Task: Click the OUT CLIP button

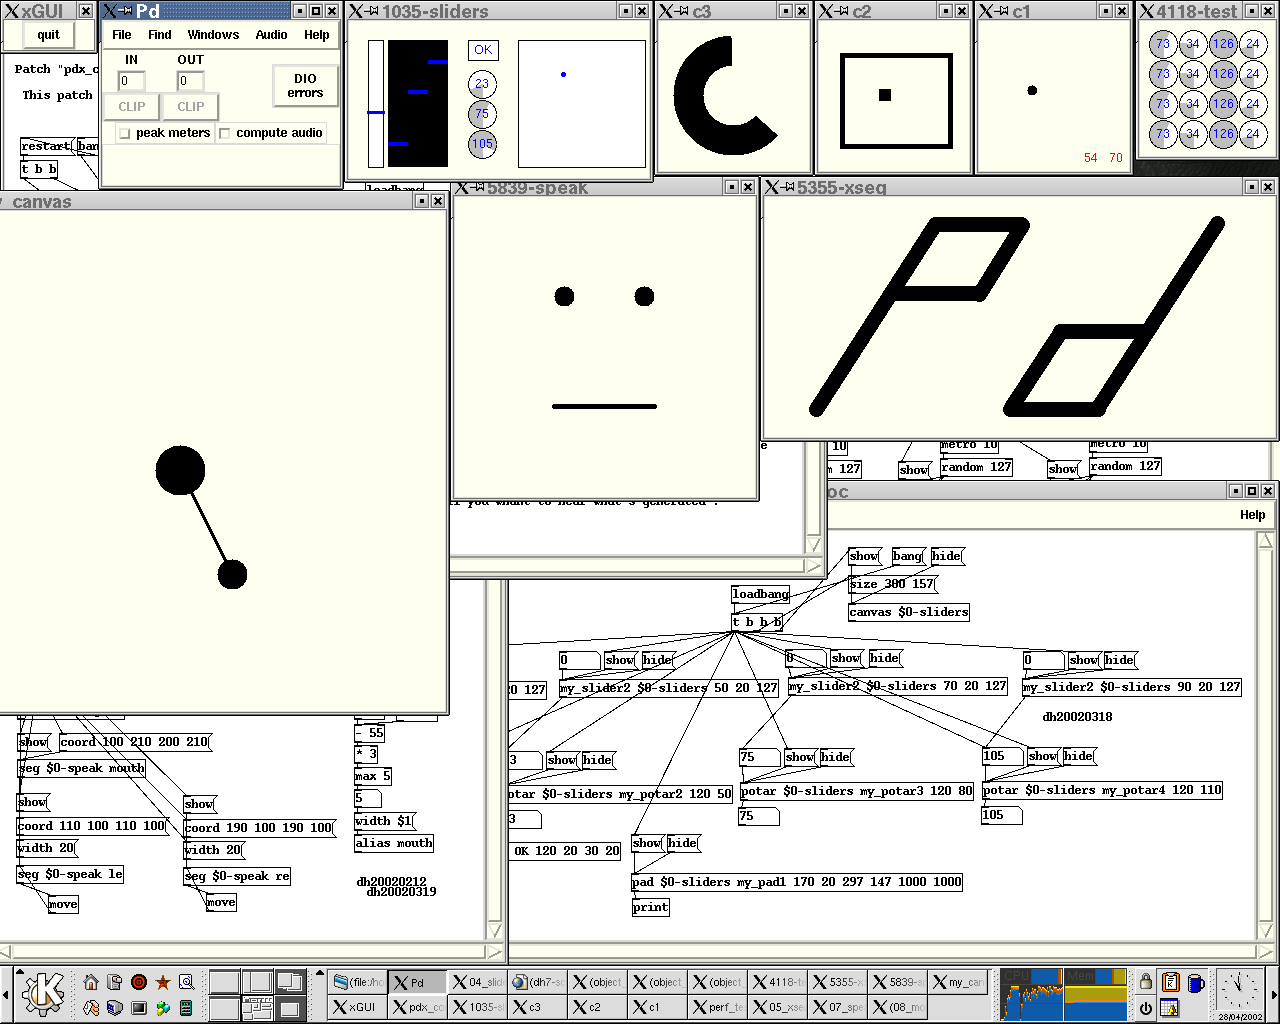Action: pyautogui.click(x=190, y=107)
